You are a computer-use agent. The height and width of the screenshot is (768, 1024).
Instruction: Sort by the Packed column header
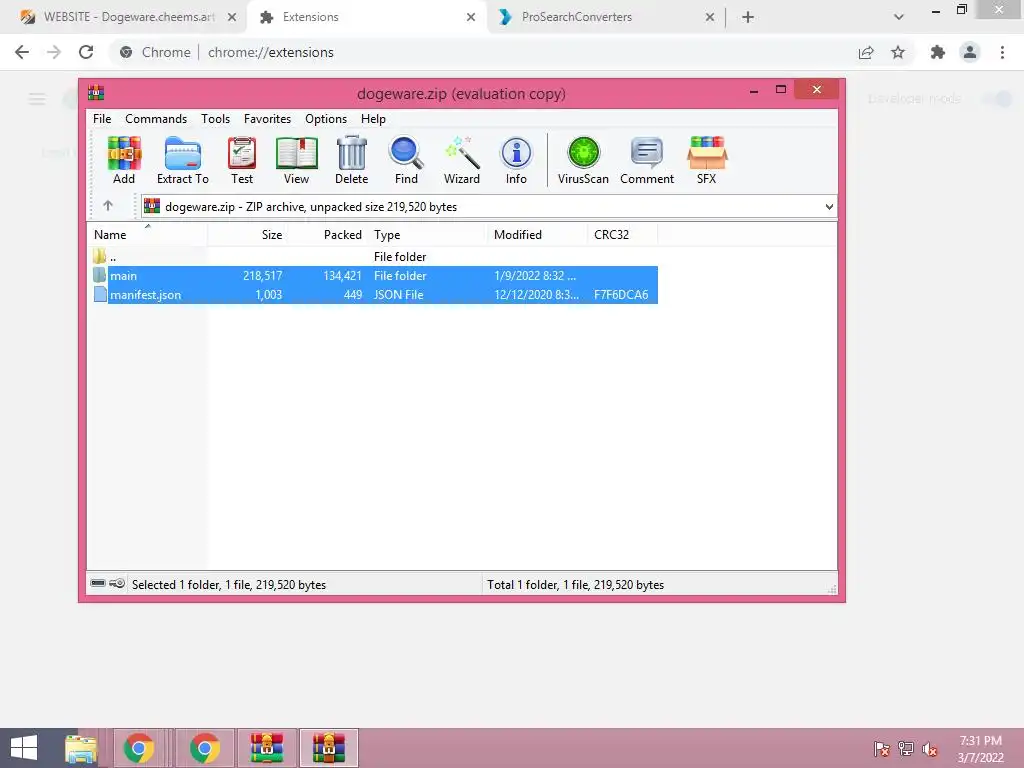tap(327, 234)
